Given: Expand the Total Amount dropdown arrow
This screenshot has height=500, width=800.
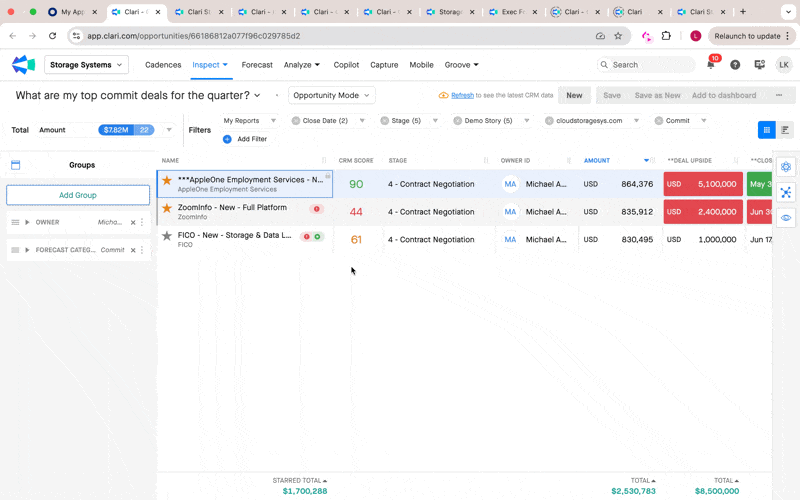Looking at the screenshot, I should (x=169, y=130).
